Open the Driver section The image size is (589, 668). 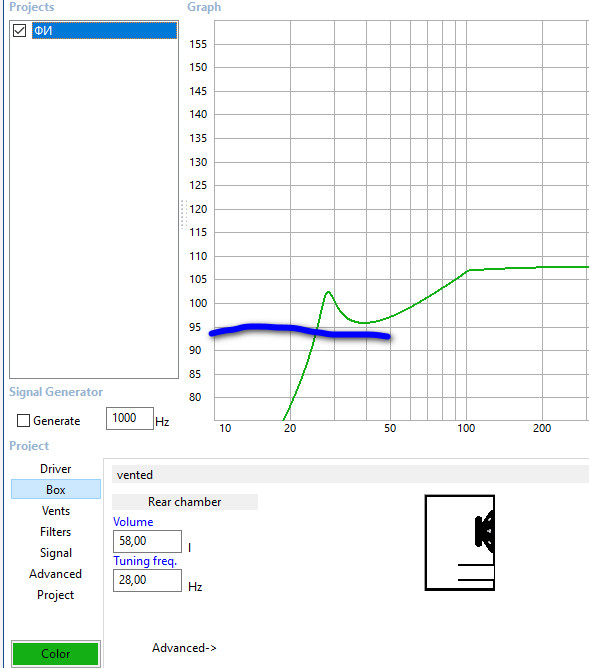click(55, 469)
